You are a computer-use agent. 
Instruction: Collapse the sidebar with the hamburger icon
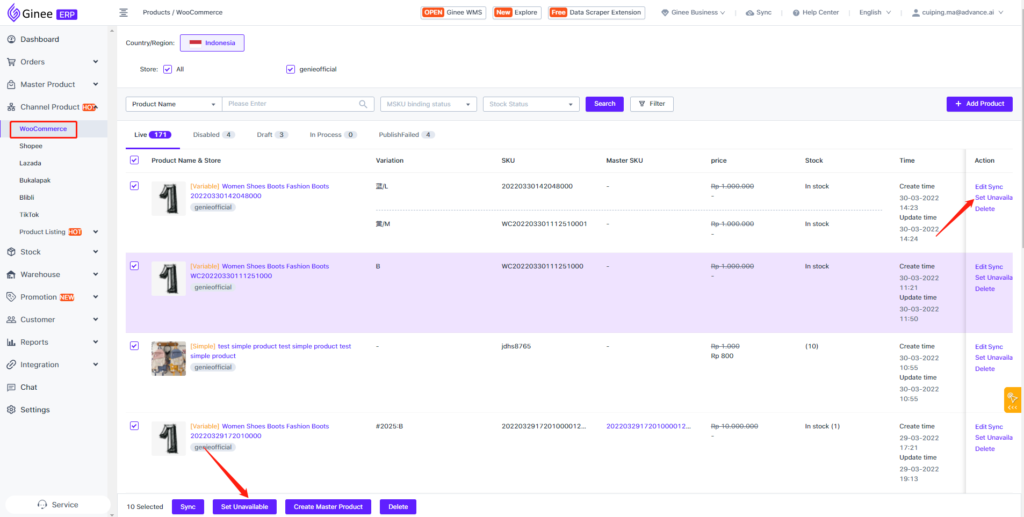124,12
